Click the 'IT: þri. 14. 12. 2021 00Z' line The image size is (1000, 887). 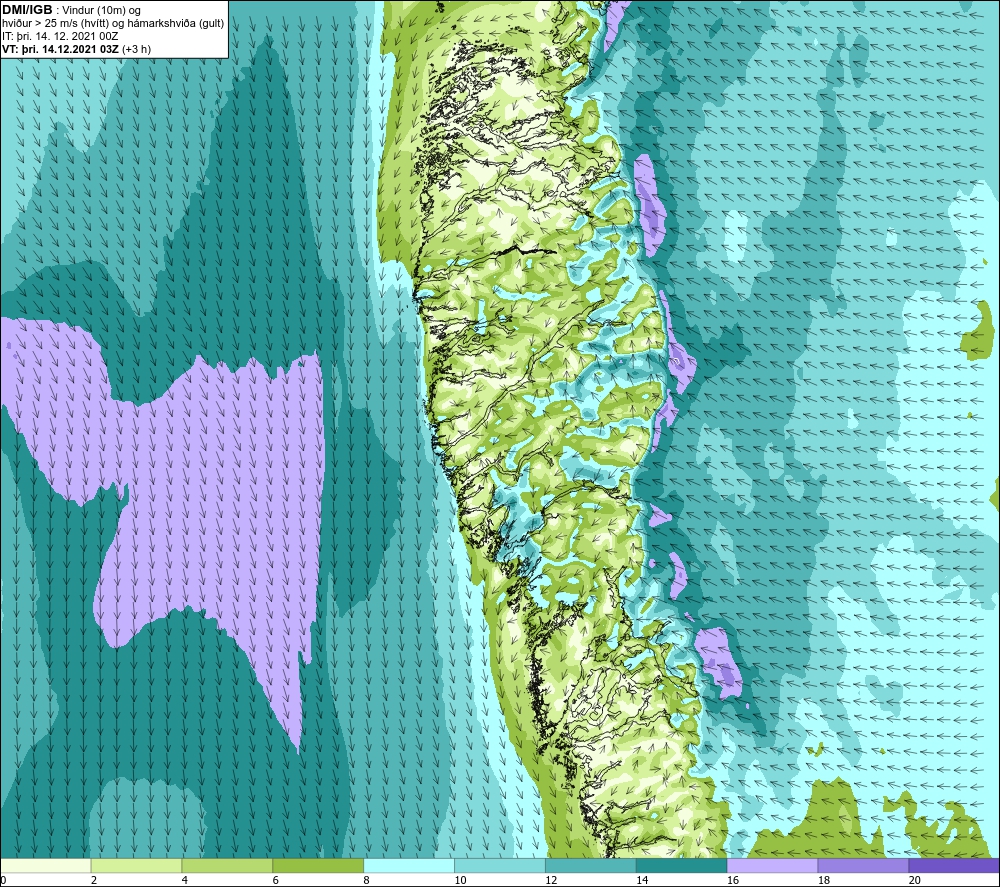[60, 36]
